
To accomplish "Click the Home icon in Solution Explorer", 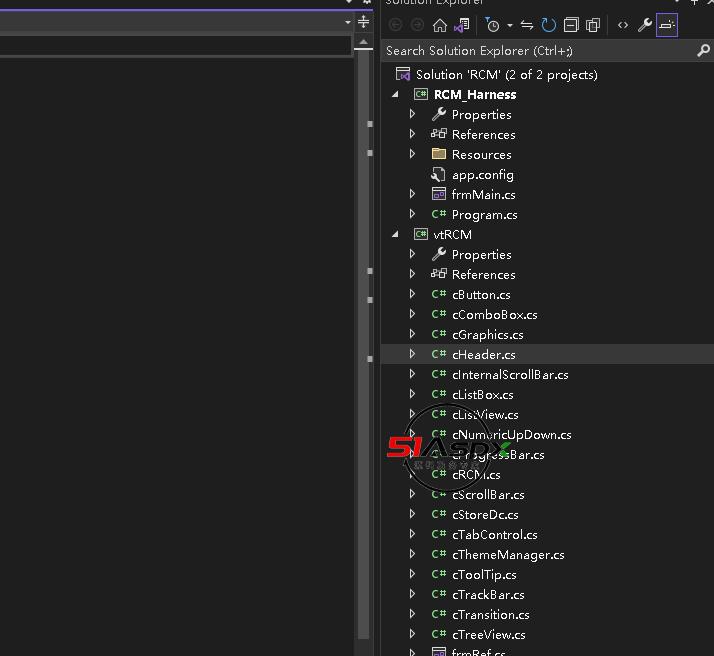I will pyautogui.click(x=440, y=25).
